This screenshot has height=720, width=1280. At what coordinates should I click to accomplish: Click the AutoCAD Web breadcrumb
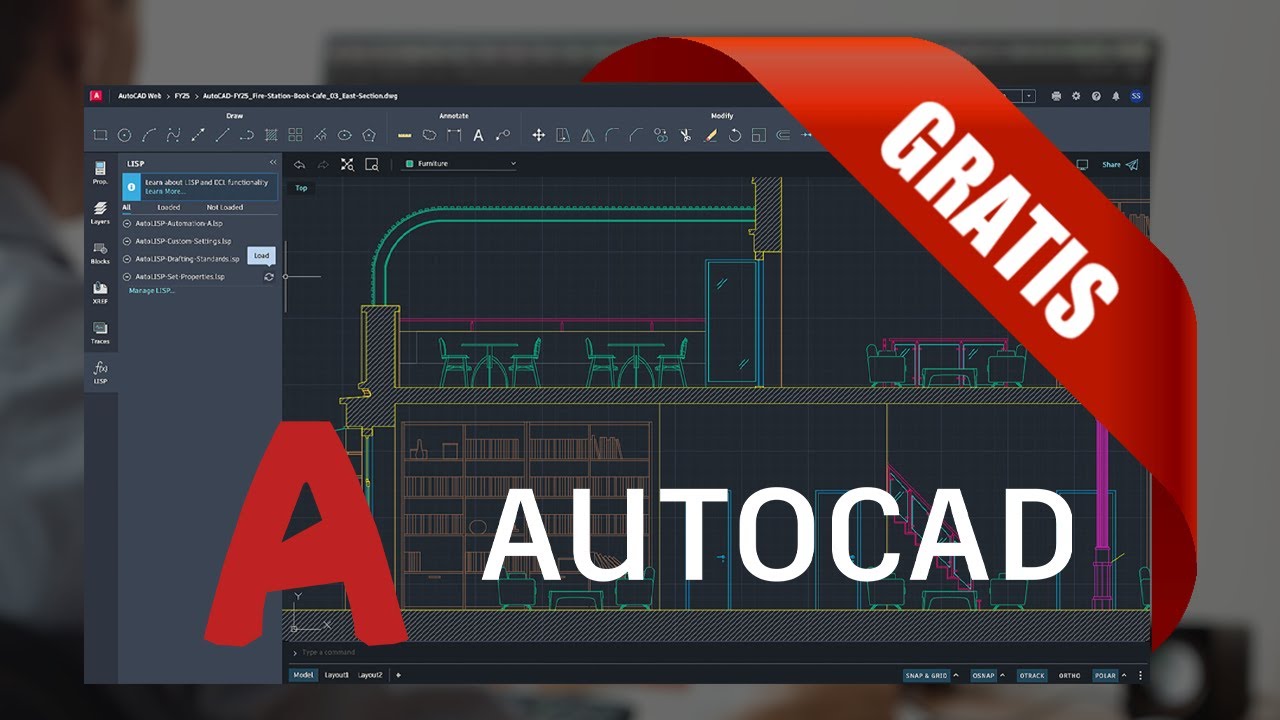pyautogui.click(x=139, y=96)
